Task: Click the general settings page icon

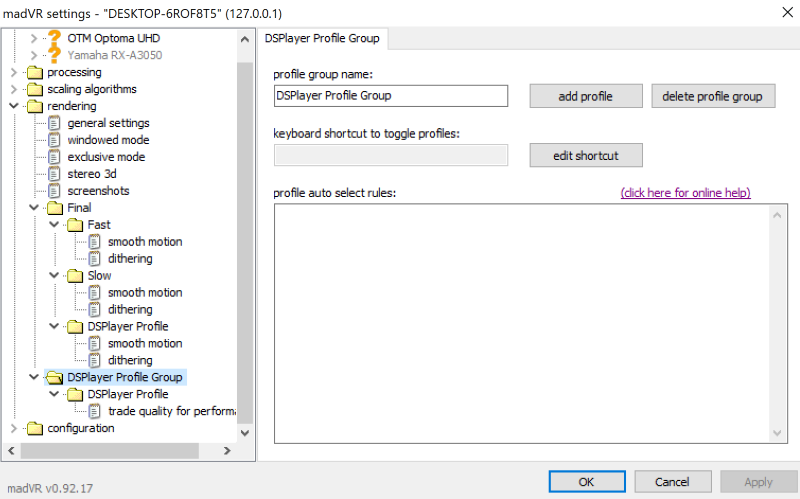Action: [54, 123]
